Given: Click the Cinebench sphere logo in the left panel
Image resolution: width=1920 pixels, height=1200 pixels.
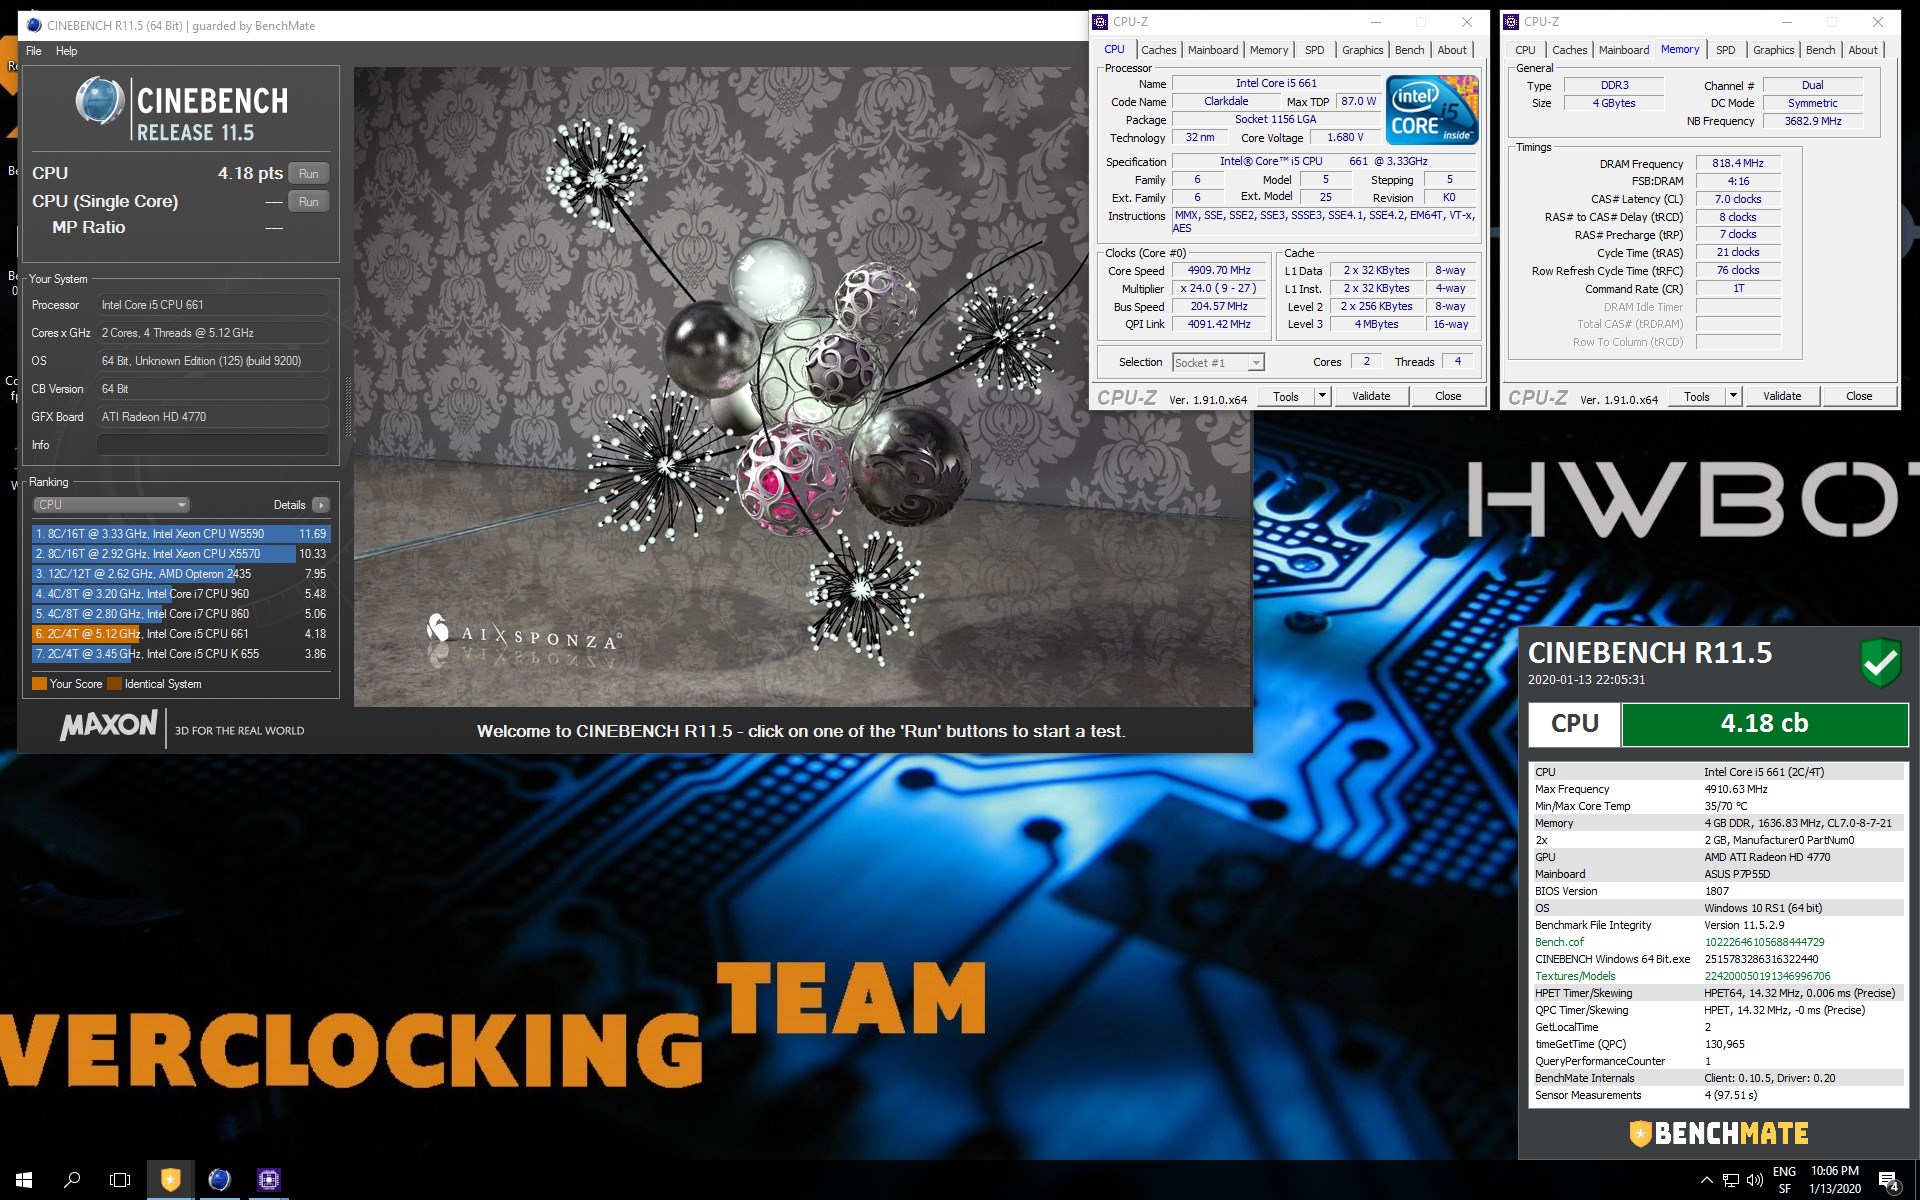Looking at the screenshot, I should tap(100, 102).
